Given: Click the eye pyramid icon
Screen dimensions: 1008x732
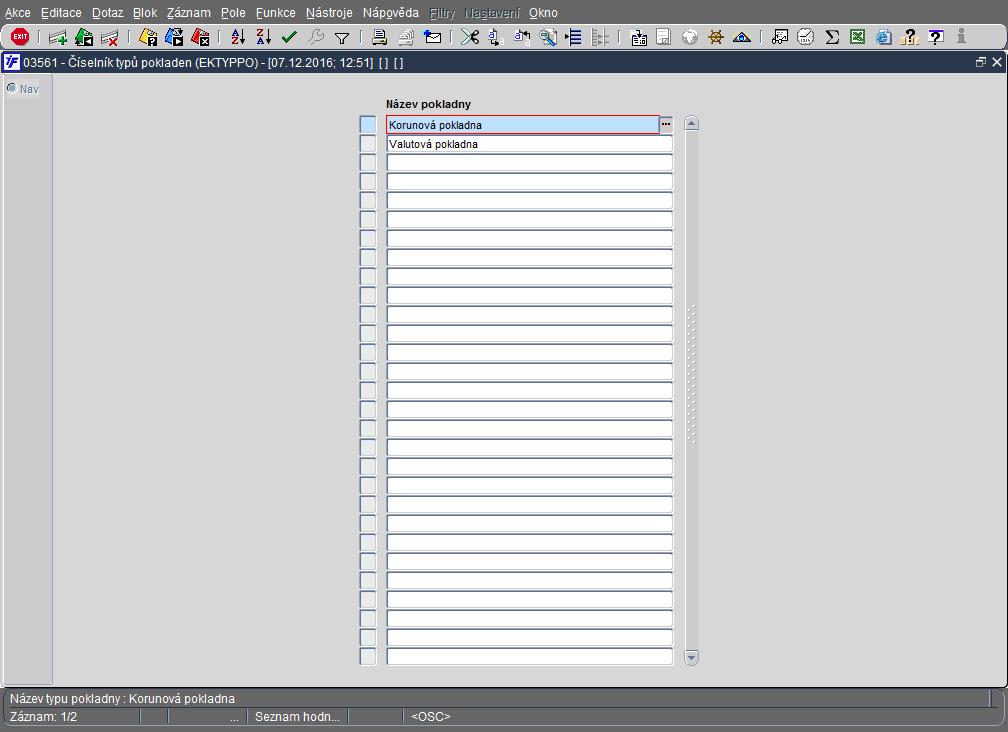Looking at the screenshot, I should [x=742, y=37].
